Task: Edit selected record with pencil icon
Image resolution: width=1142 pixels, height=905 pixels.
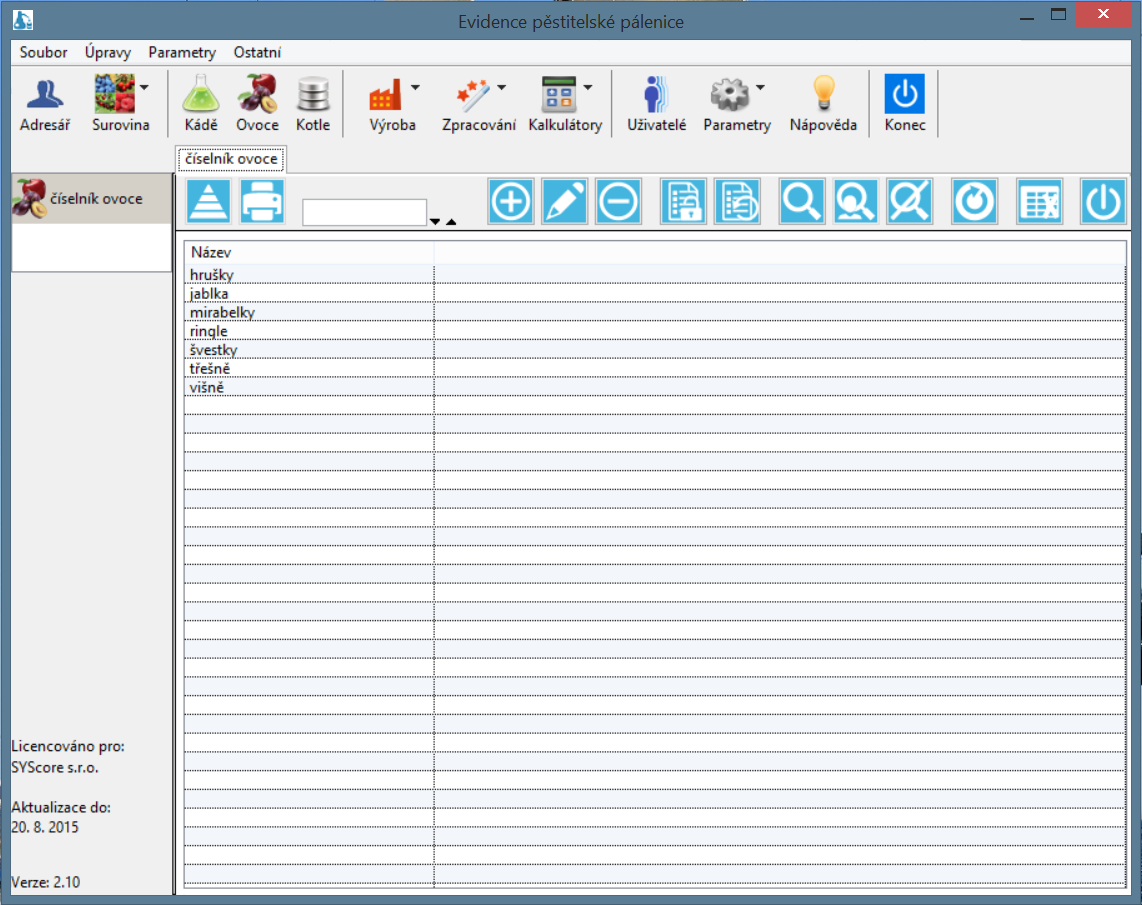Action: tap(565, 202)
